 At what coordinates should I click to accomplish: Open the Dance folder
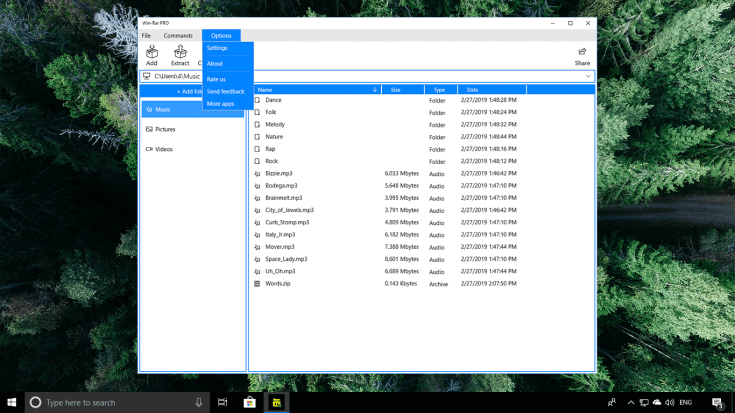pyautogui.click(x=273, y=100)
